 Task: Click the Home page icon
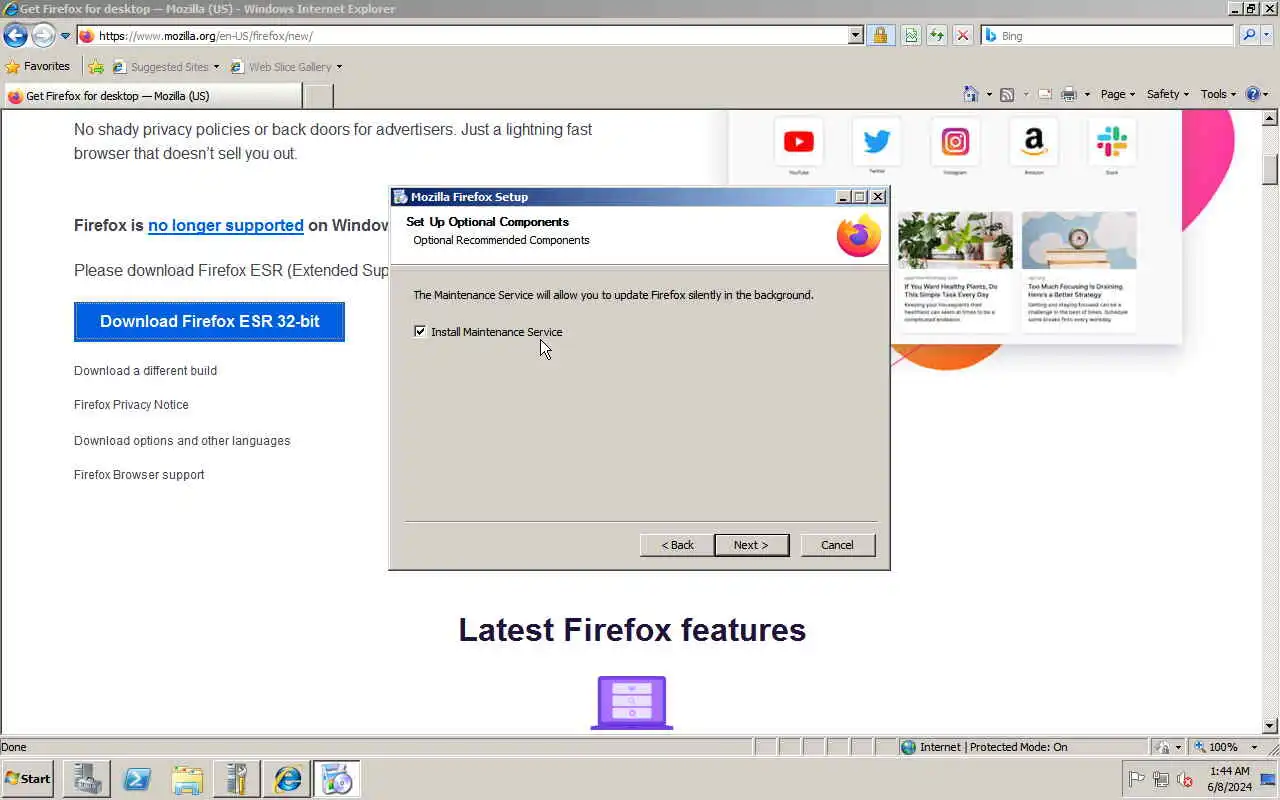pos(970,94)
